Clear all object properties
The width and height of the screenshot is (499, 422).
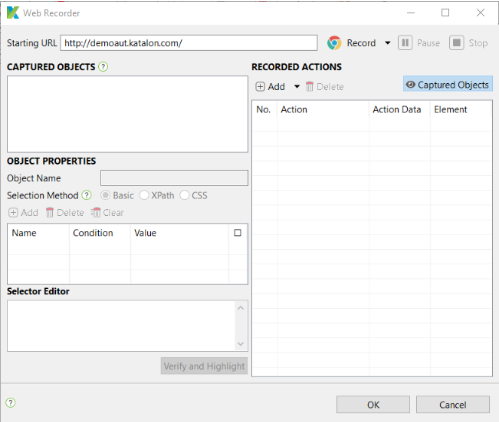pos(107,213)
